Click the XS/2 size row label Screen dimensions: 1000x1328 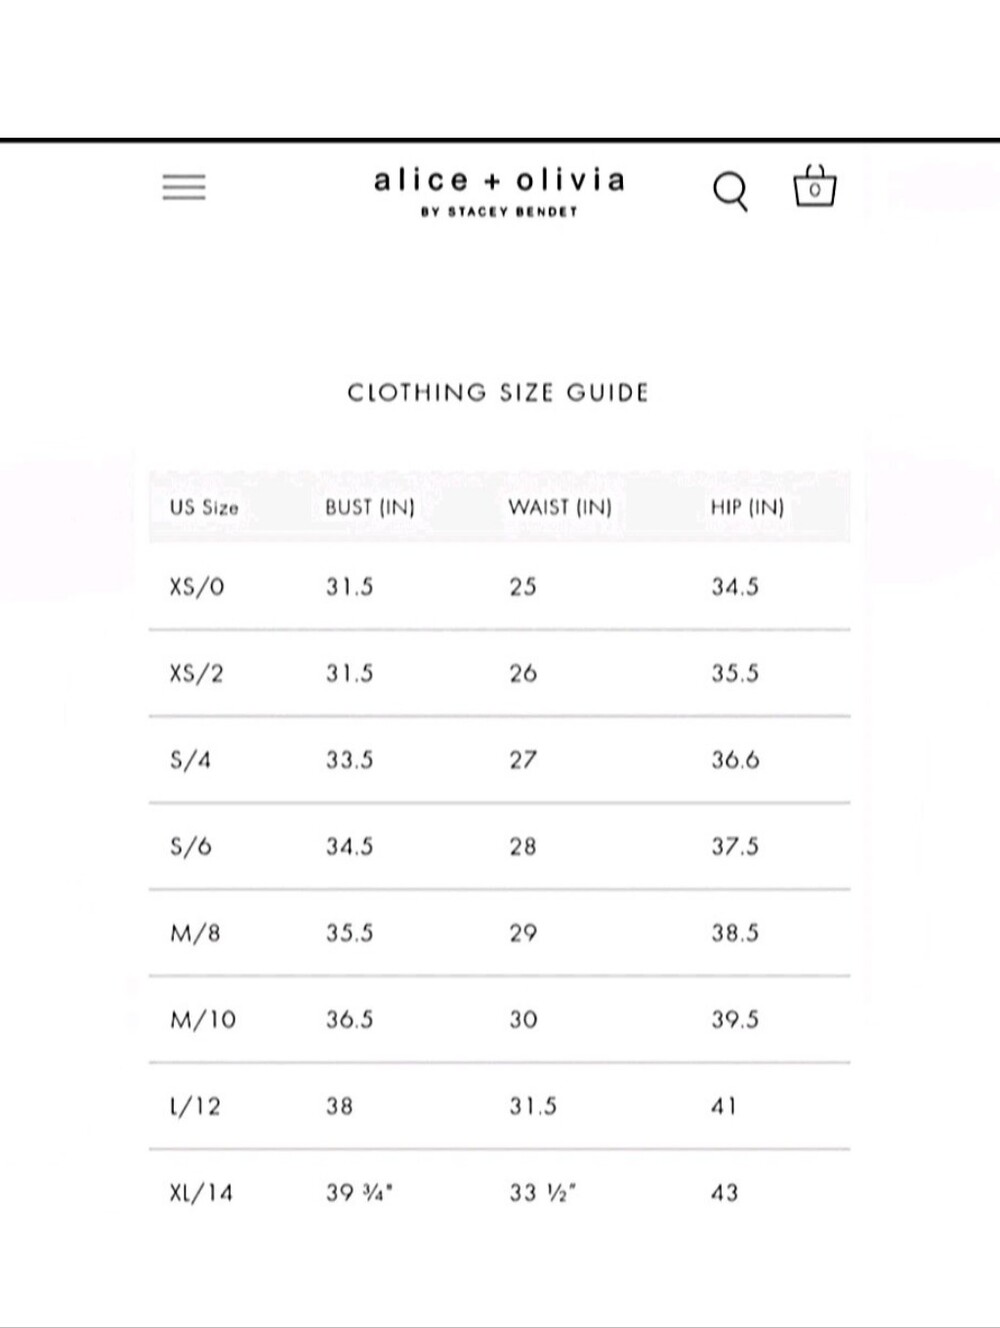click(196, 674)
